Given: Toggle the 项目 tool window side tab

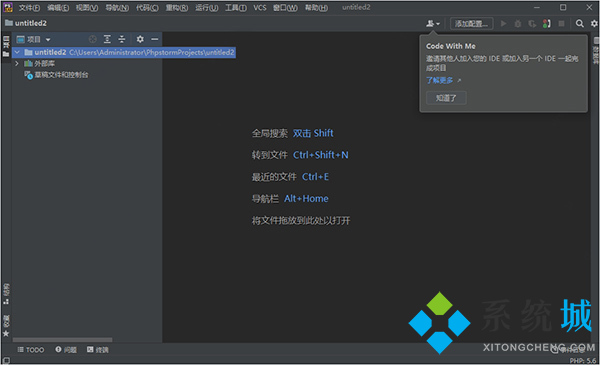Looking at the screenshot, I should (x=6, y=46).
